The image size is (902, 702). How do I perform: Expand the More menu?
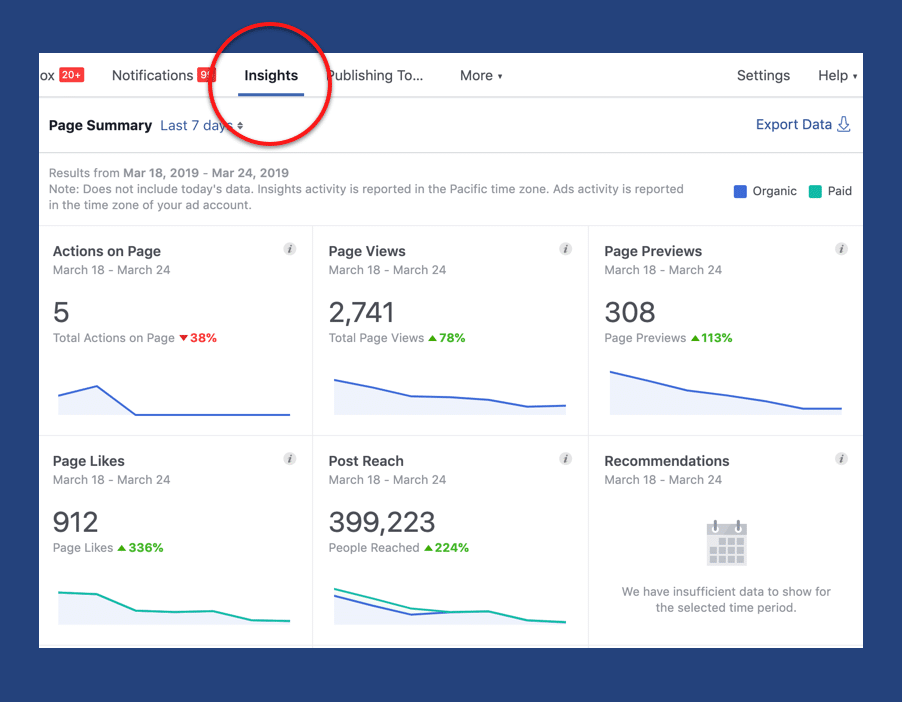tap(481, 76)
